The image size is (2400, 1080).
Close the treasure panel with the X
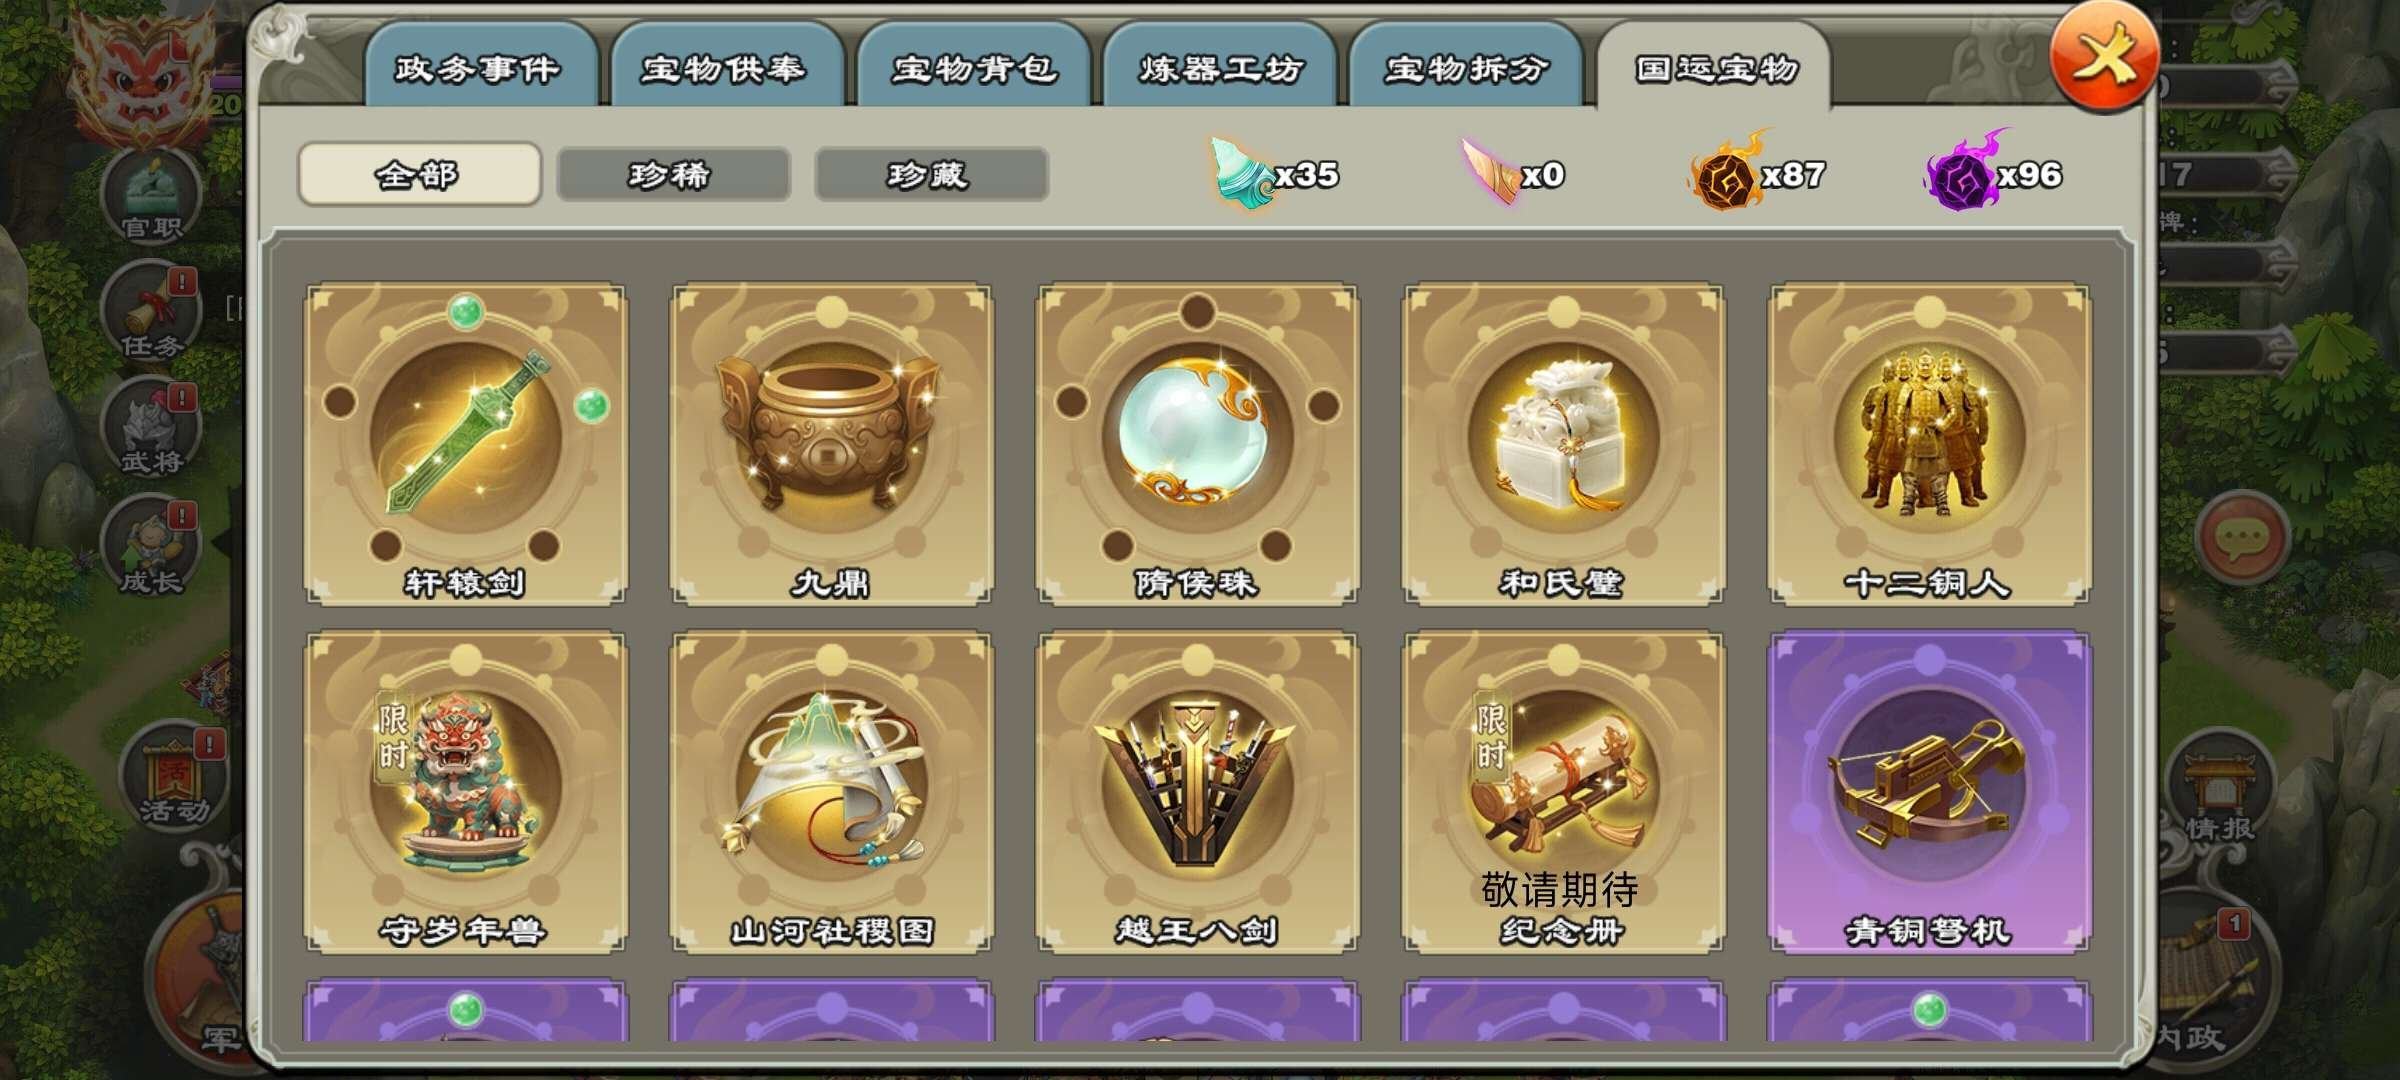pos(2103,58)
